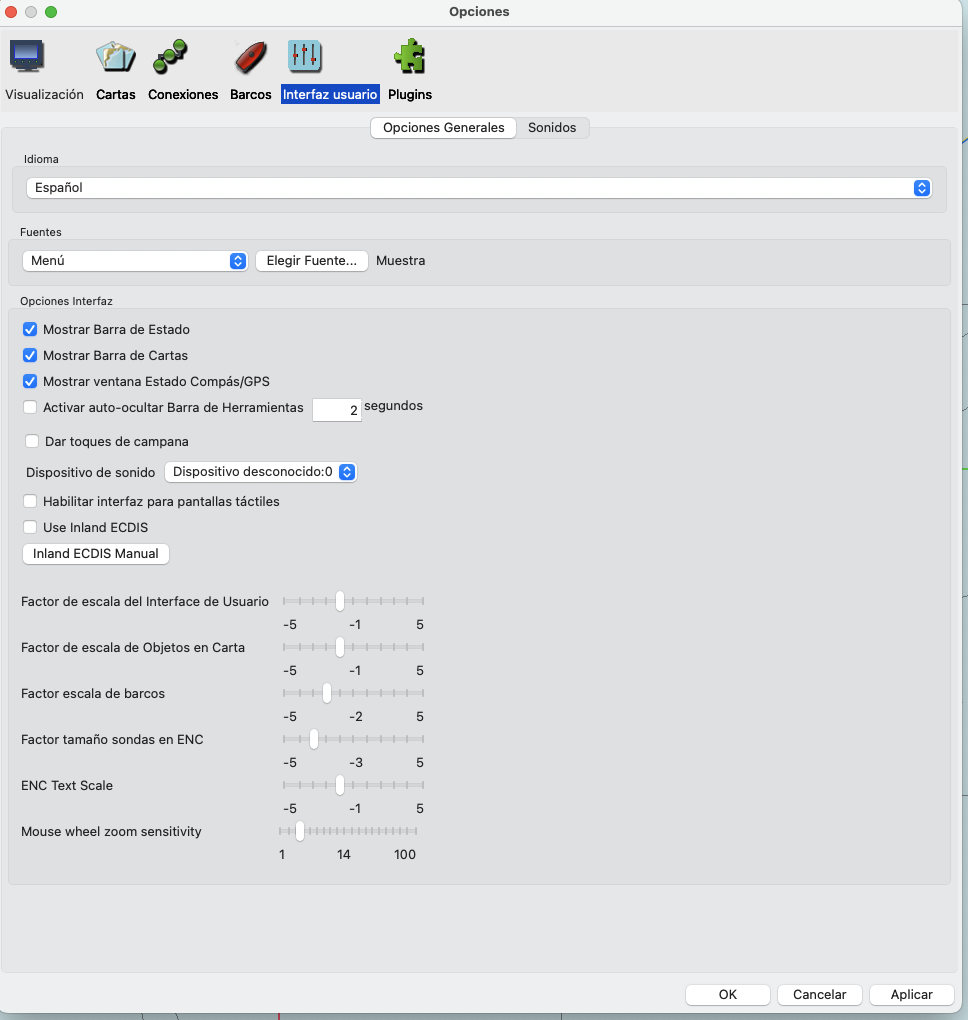This screenshot has width=968, height=1020.
Task: Uncheck Mostrar Barra de Cartas
Action: coord(29,355)
